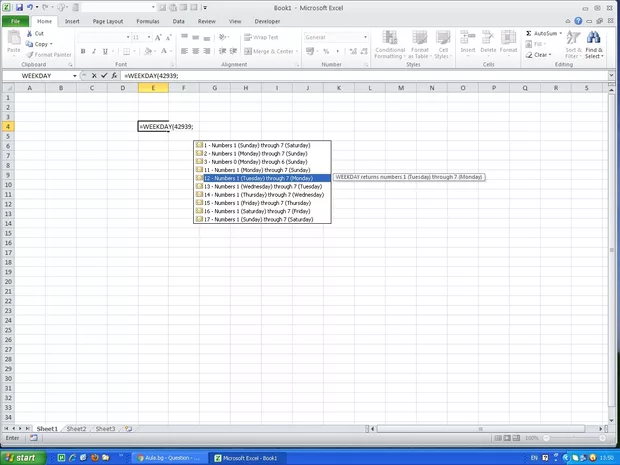Click the Cancel (X) button in formula bar
Image resolution: width=620 pixels, height=465 pixels.
[95, 76]
